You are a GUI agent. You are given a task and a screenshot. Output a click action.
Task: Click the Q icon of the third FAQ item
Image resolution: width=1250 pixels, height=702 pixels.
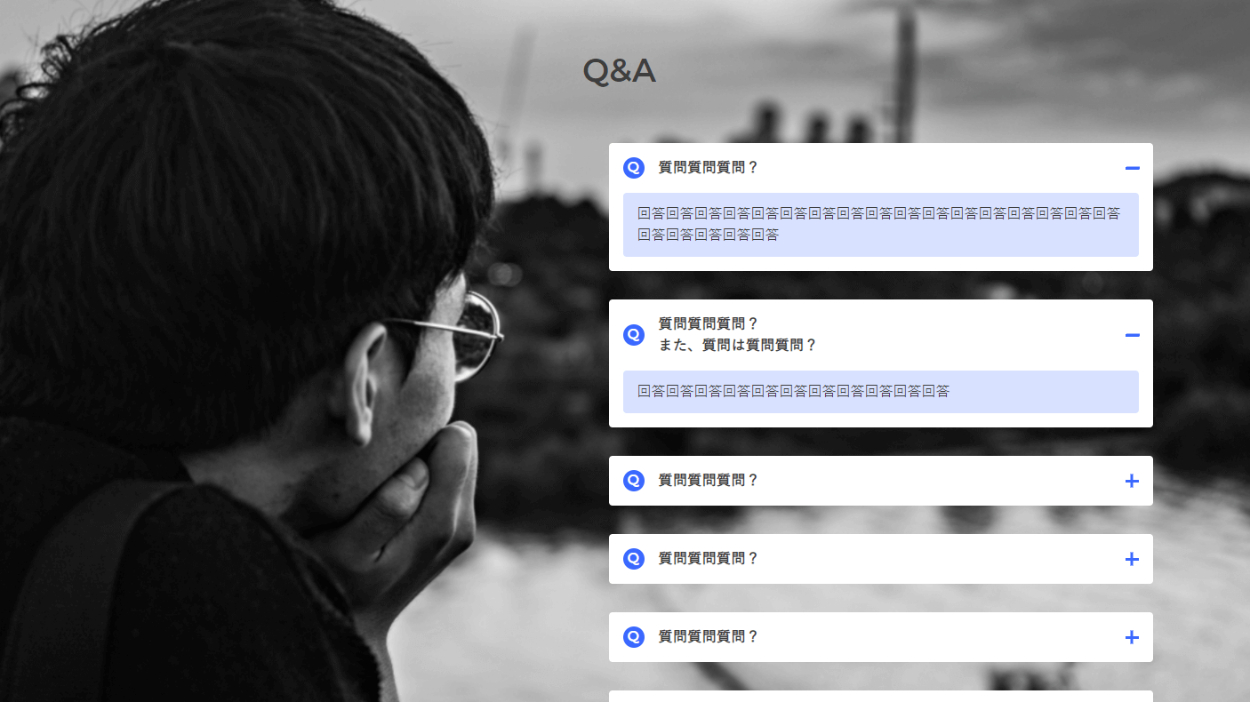(634, 481)
